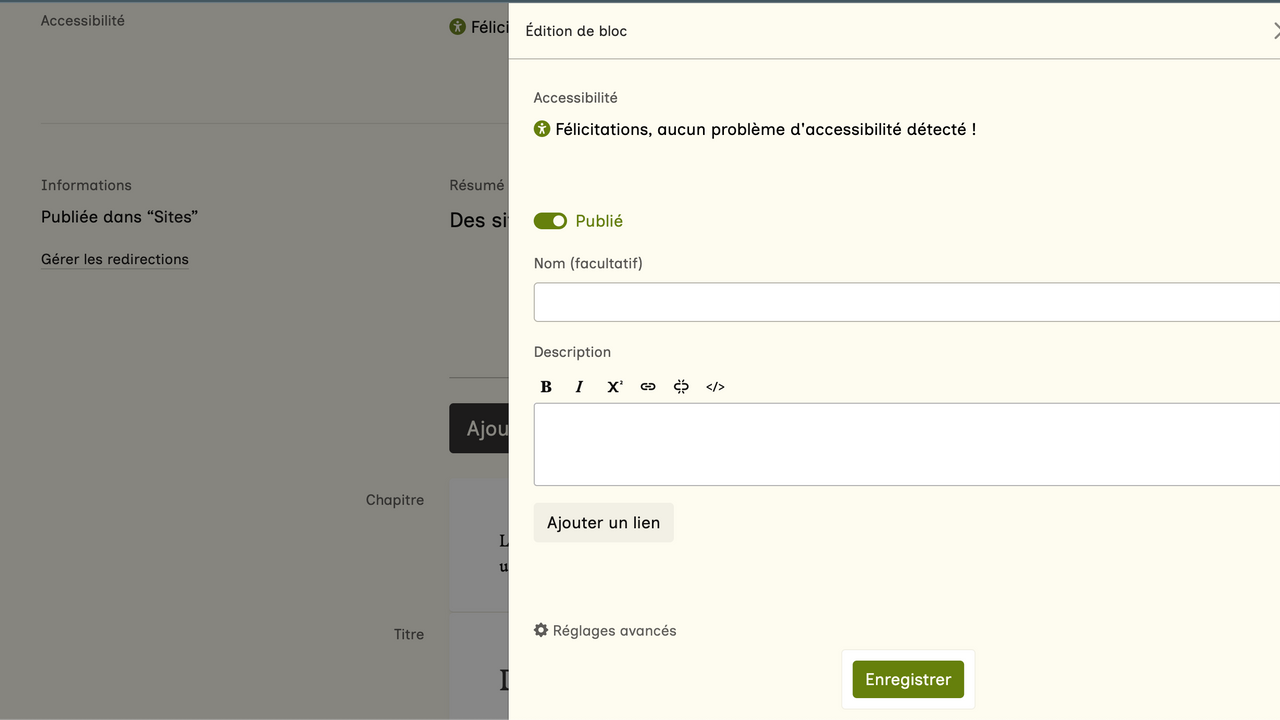This screenshot has height=720, width=1280.
Task: Click inside the Description text area
Action: click(906, 444)
